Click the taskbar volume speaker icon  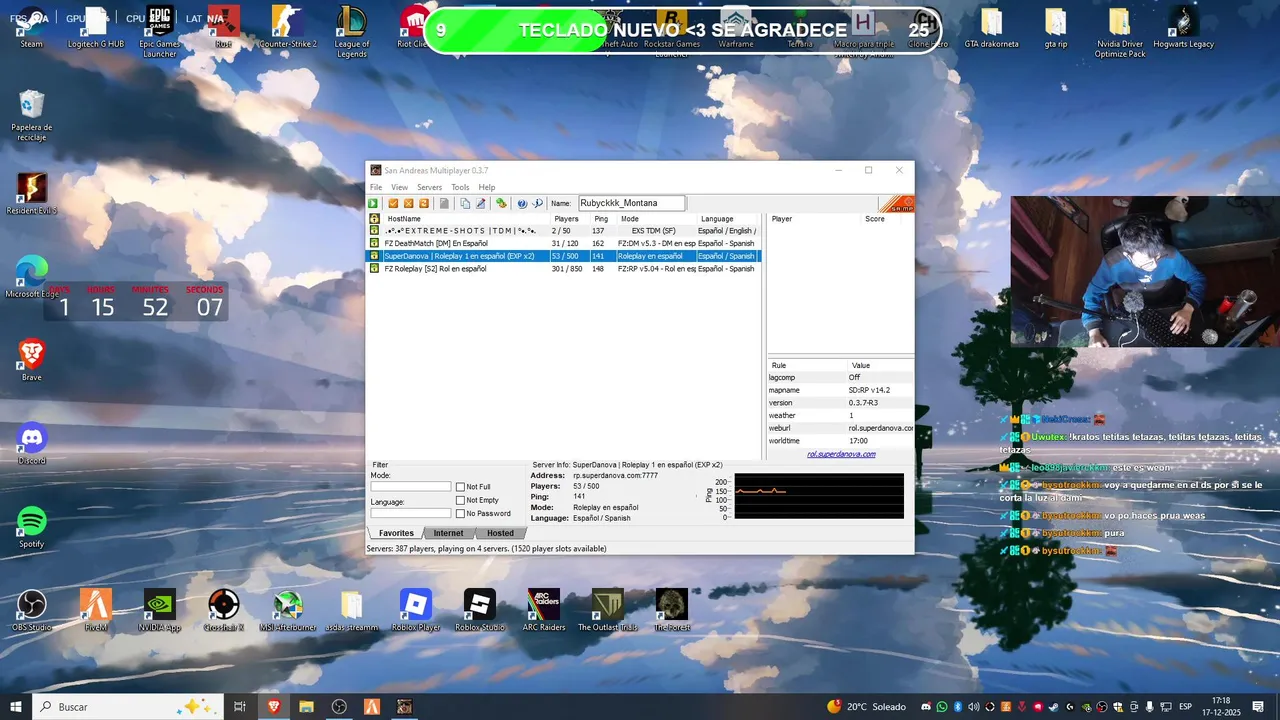pyautogui.click(x=974, y=707)
